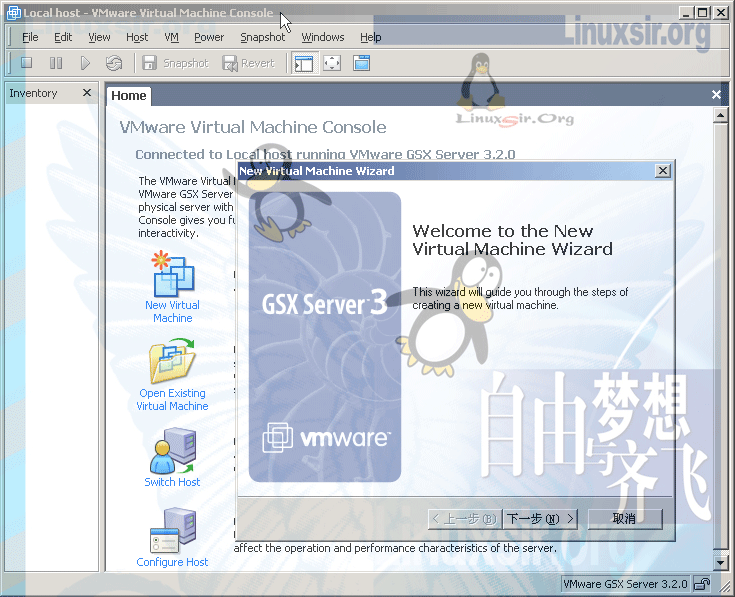Viewport: 735px width, 597px height.
Task: Open the Host menu
Action: (x=137, y=37)
